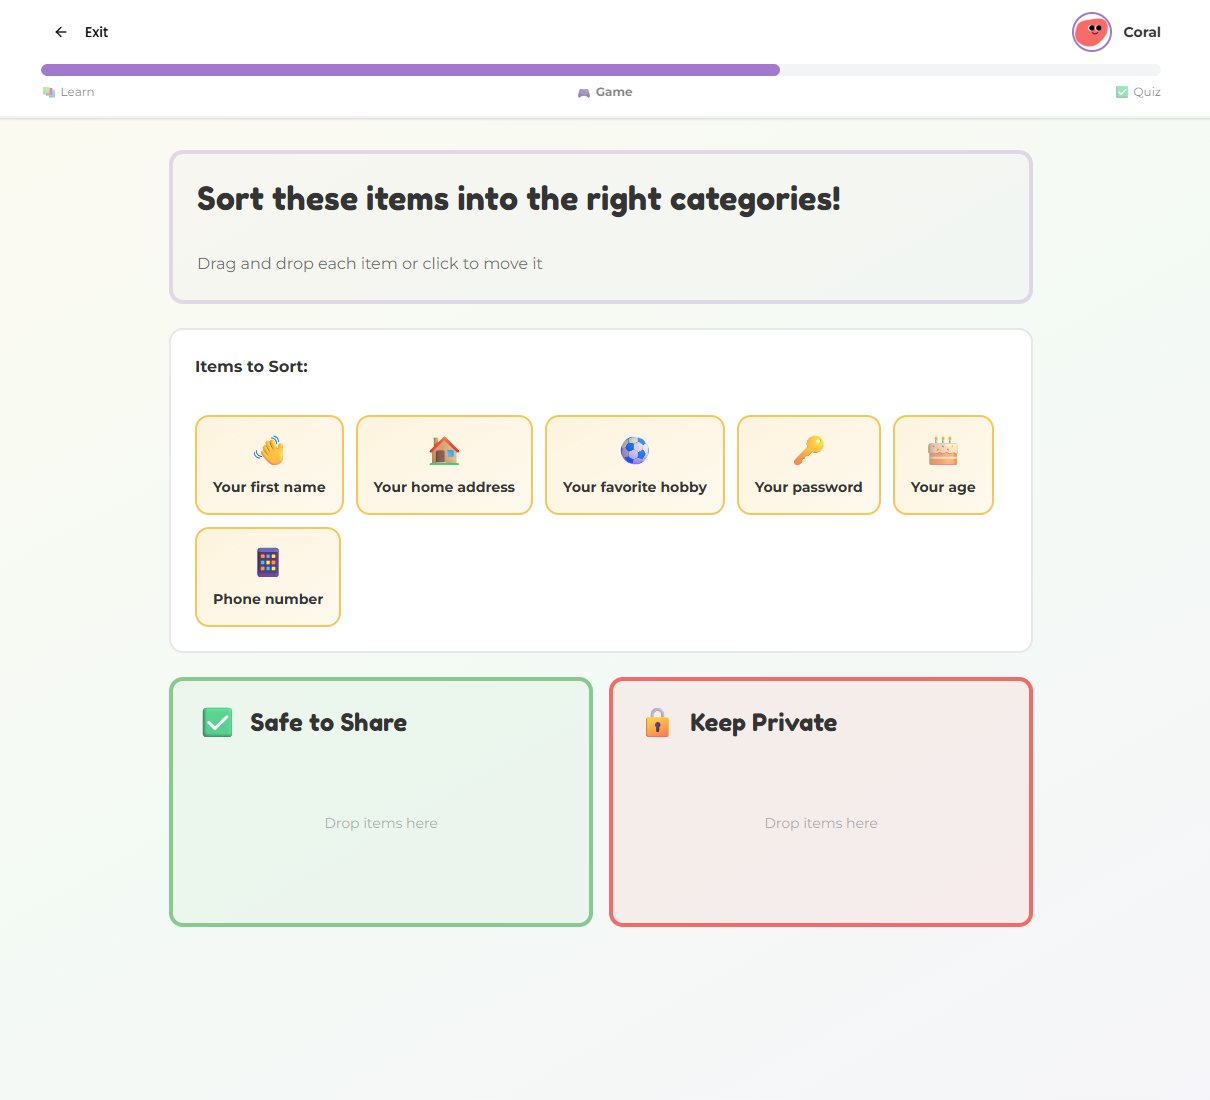Click the padlock icon beside Keep Private

(657, 721)
